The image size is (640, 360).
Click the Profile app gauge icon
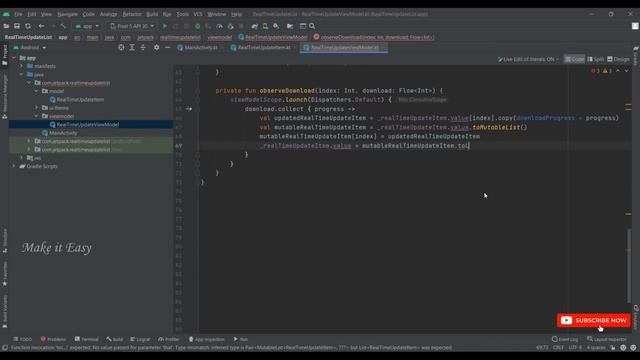pos(220,26)
